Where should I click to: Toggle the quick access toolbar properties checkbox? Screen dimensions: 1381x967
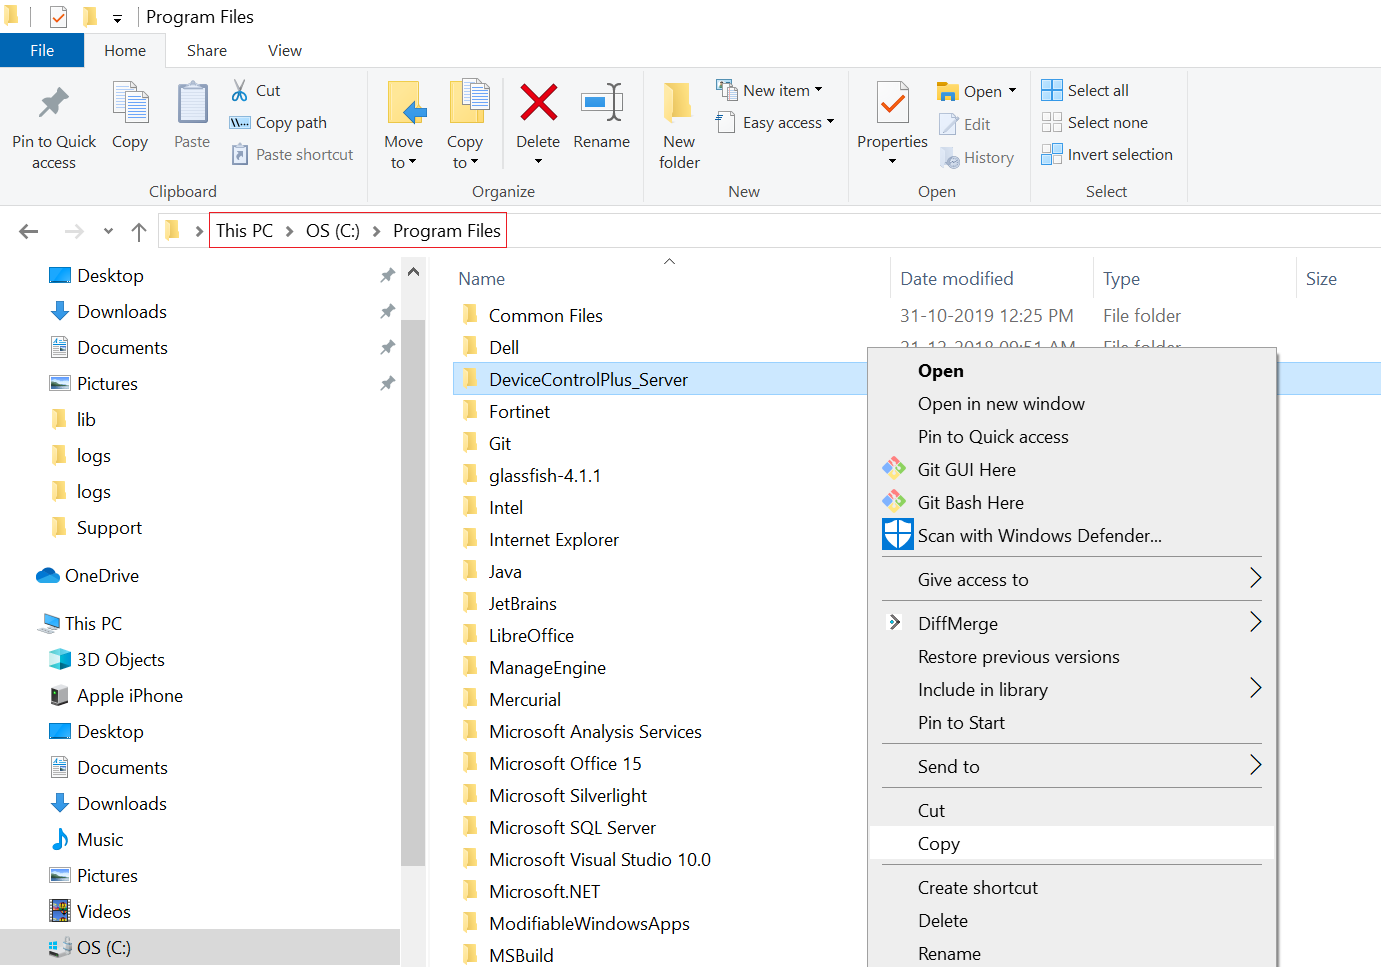59,17
